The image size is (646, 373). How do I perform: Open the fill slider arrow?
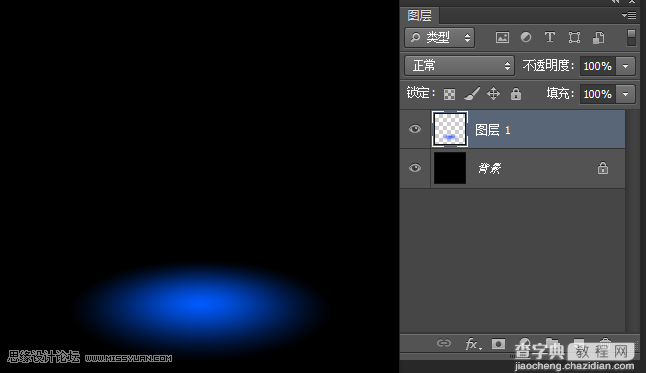tap(625, 94)
